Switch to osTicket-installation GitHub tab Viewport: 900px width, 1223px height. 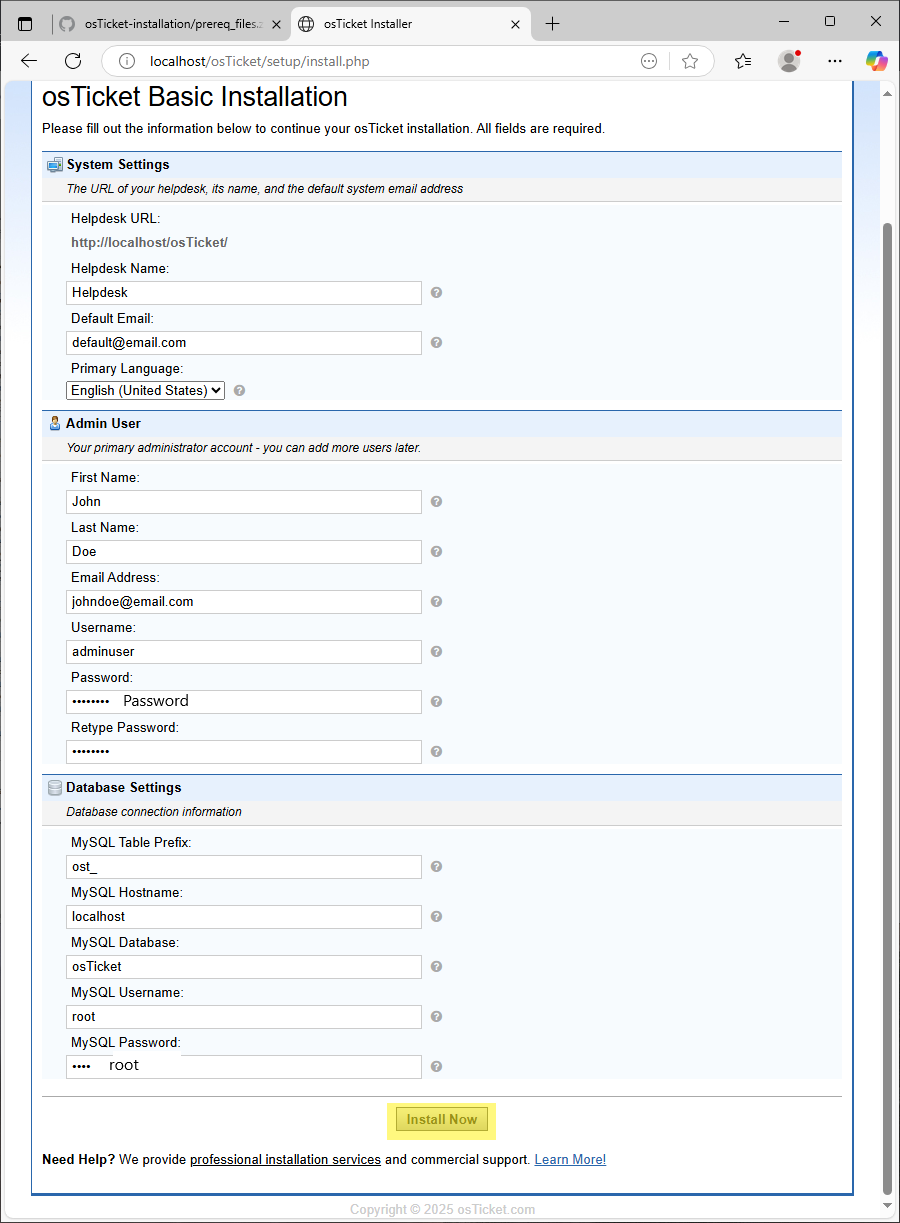(170, 24)
